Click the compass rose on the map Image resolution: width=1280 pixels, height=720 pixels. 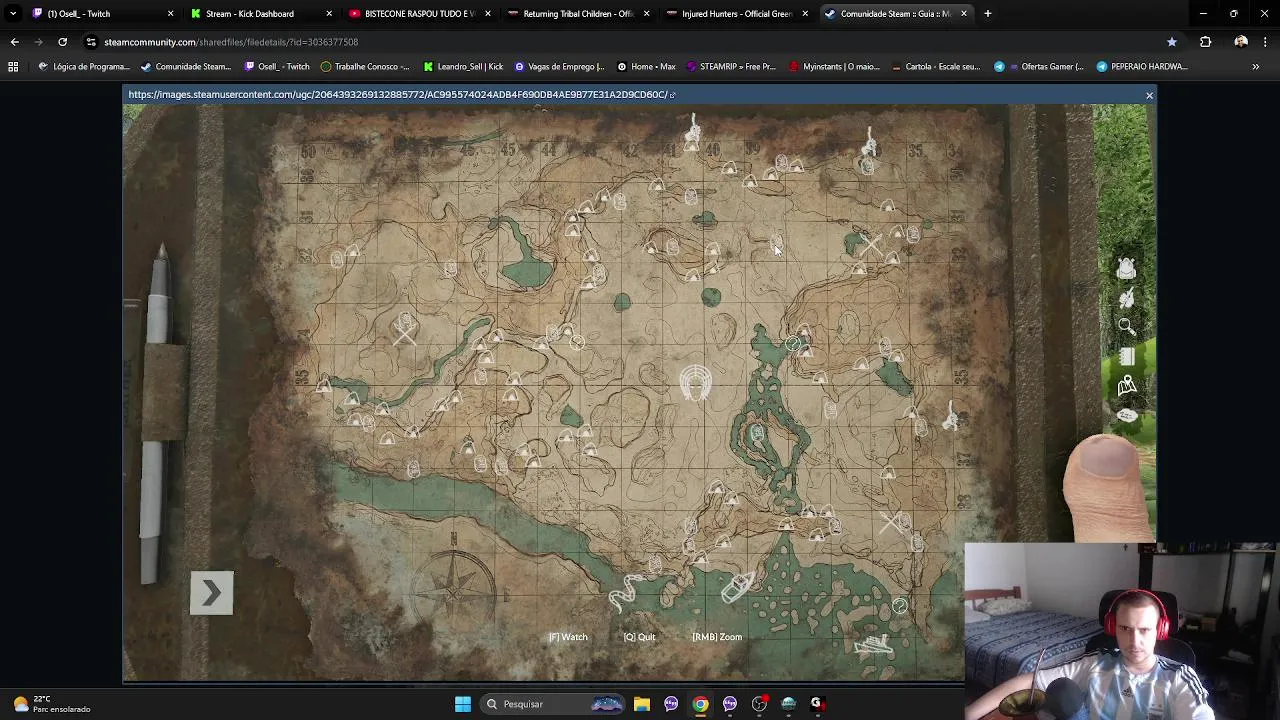coord(453,587)
